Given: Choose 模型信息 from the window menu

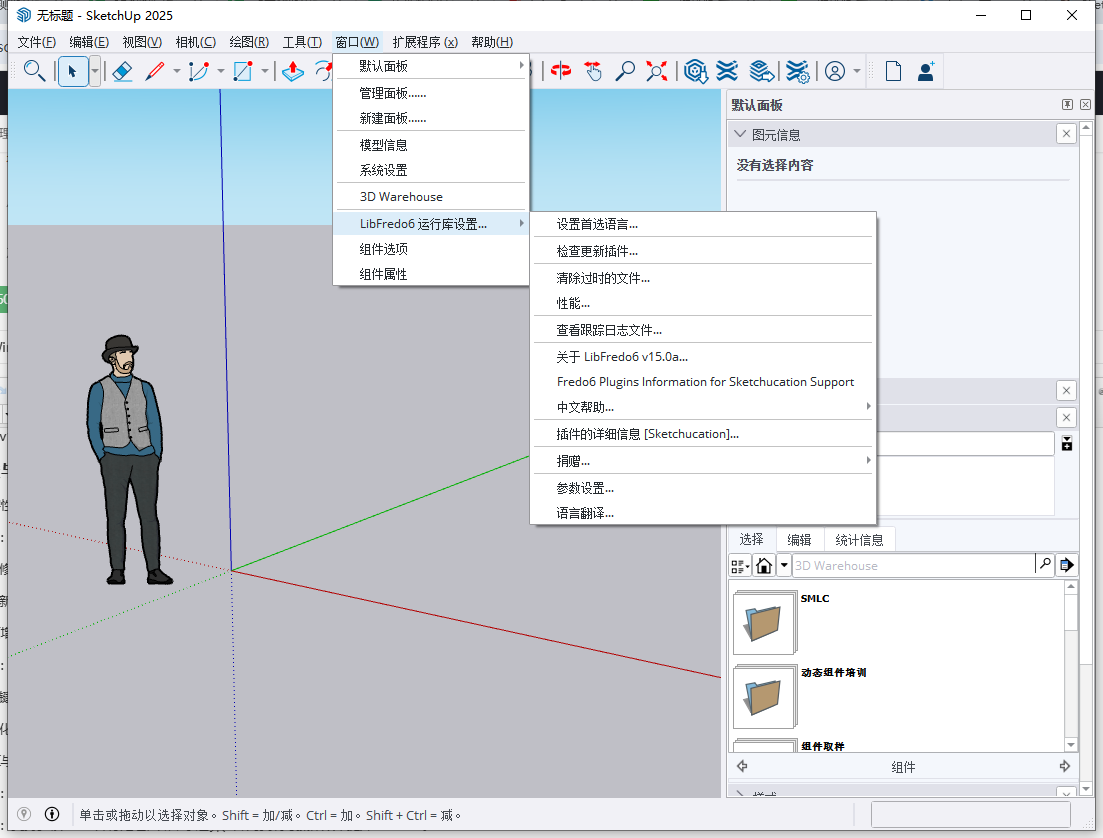Looking at the screenshot, I should tap(432, 145).
